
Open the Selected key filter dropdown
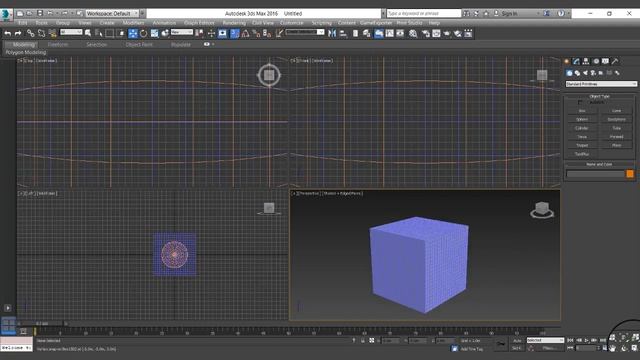(545, 340)
